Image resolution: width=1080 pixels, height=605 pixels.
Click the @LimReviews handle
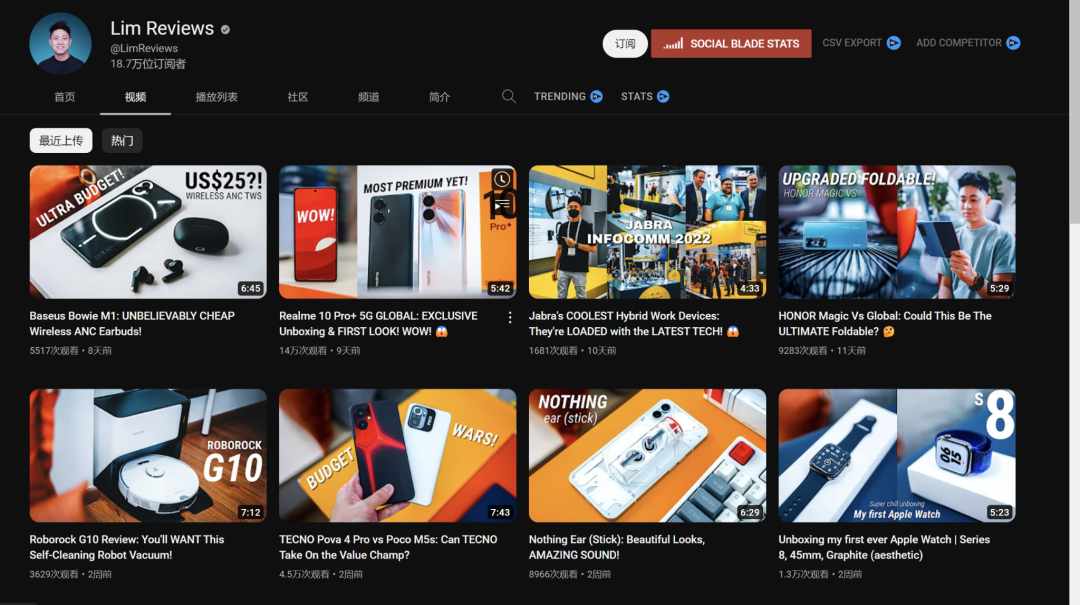point(144,48)
